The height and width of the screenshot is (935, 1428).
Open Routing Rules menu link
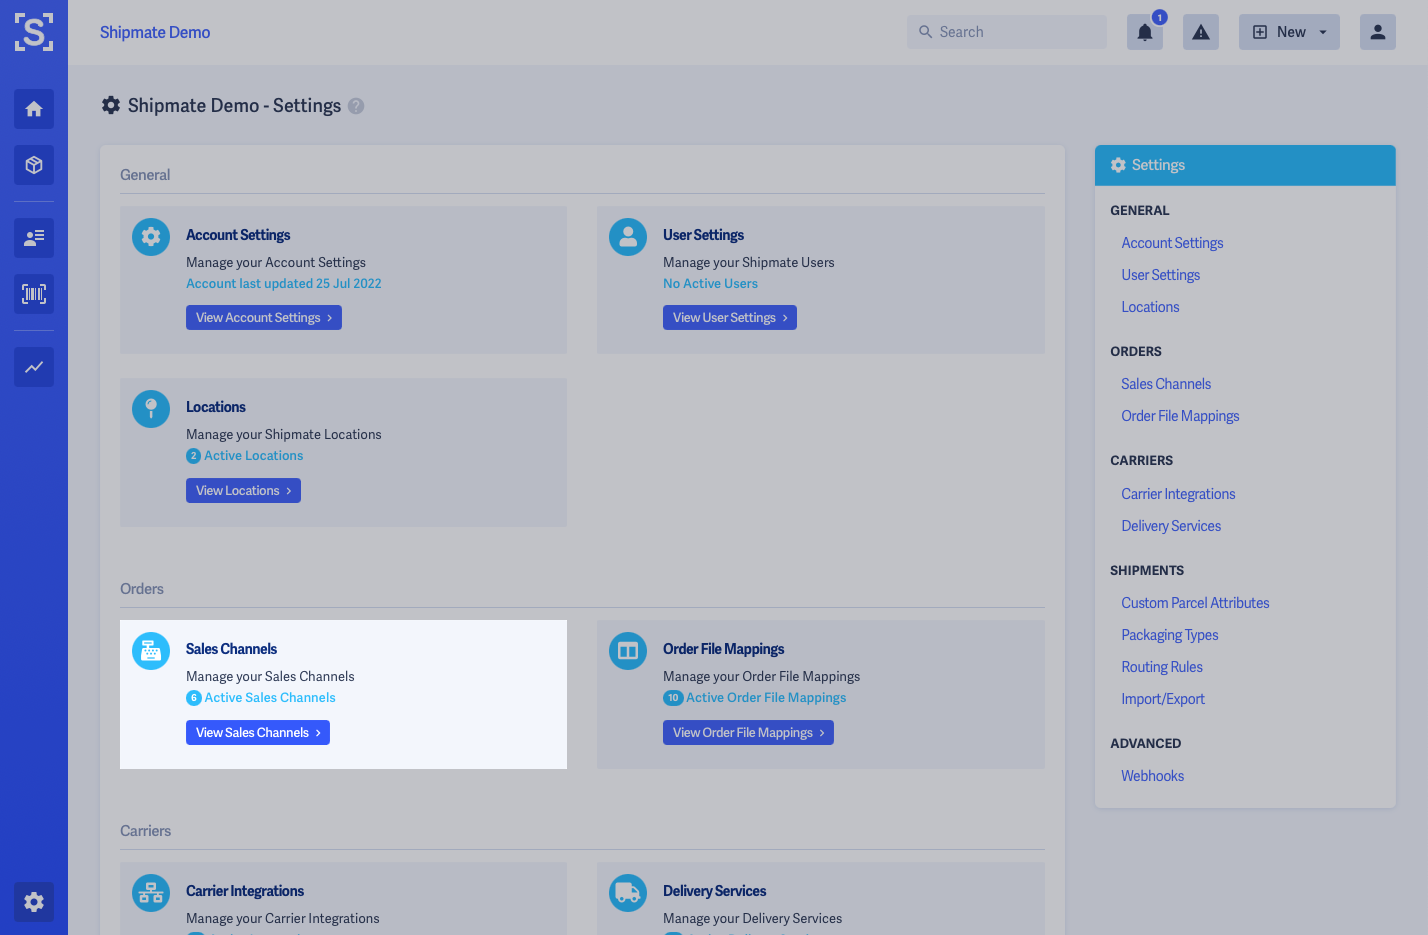click(1162, 667)
